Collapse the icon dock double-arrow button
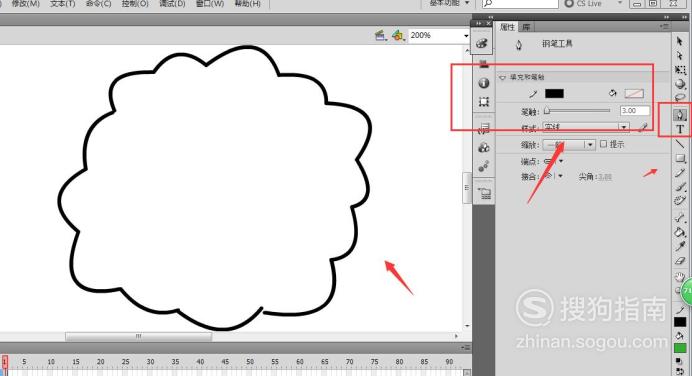The height and width of the screenshot is (376, 692). click(478, 23)
